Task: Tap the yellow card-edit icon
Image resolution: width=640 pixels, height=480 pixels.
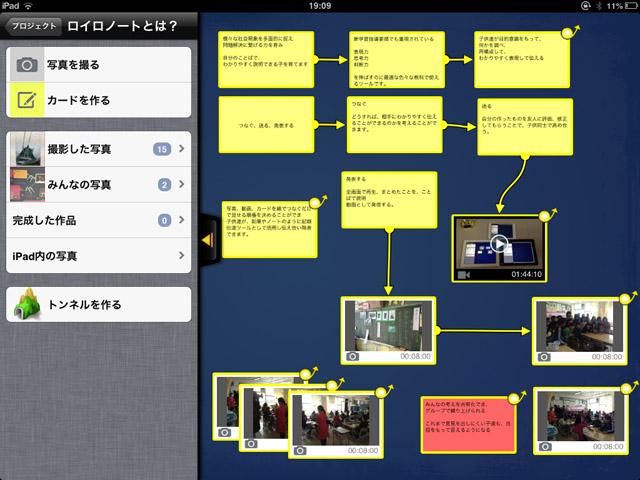Action: [27, 100]
